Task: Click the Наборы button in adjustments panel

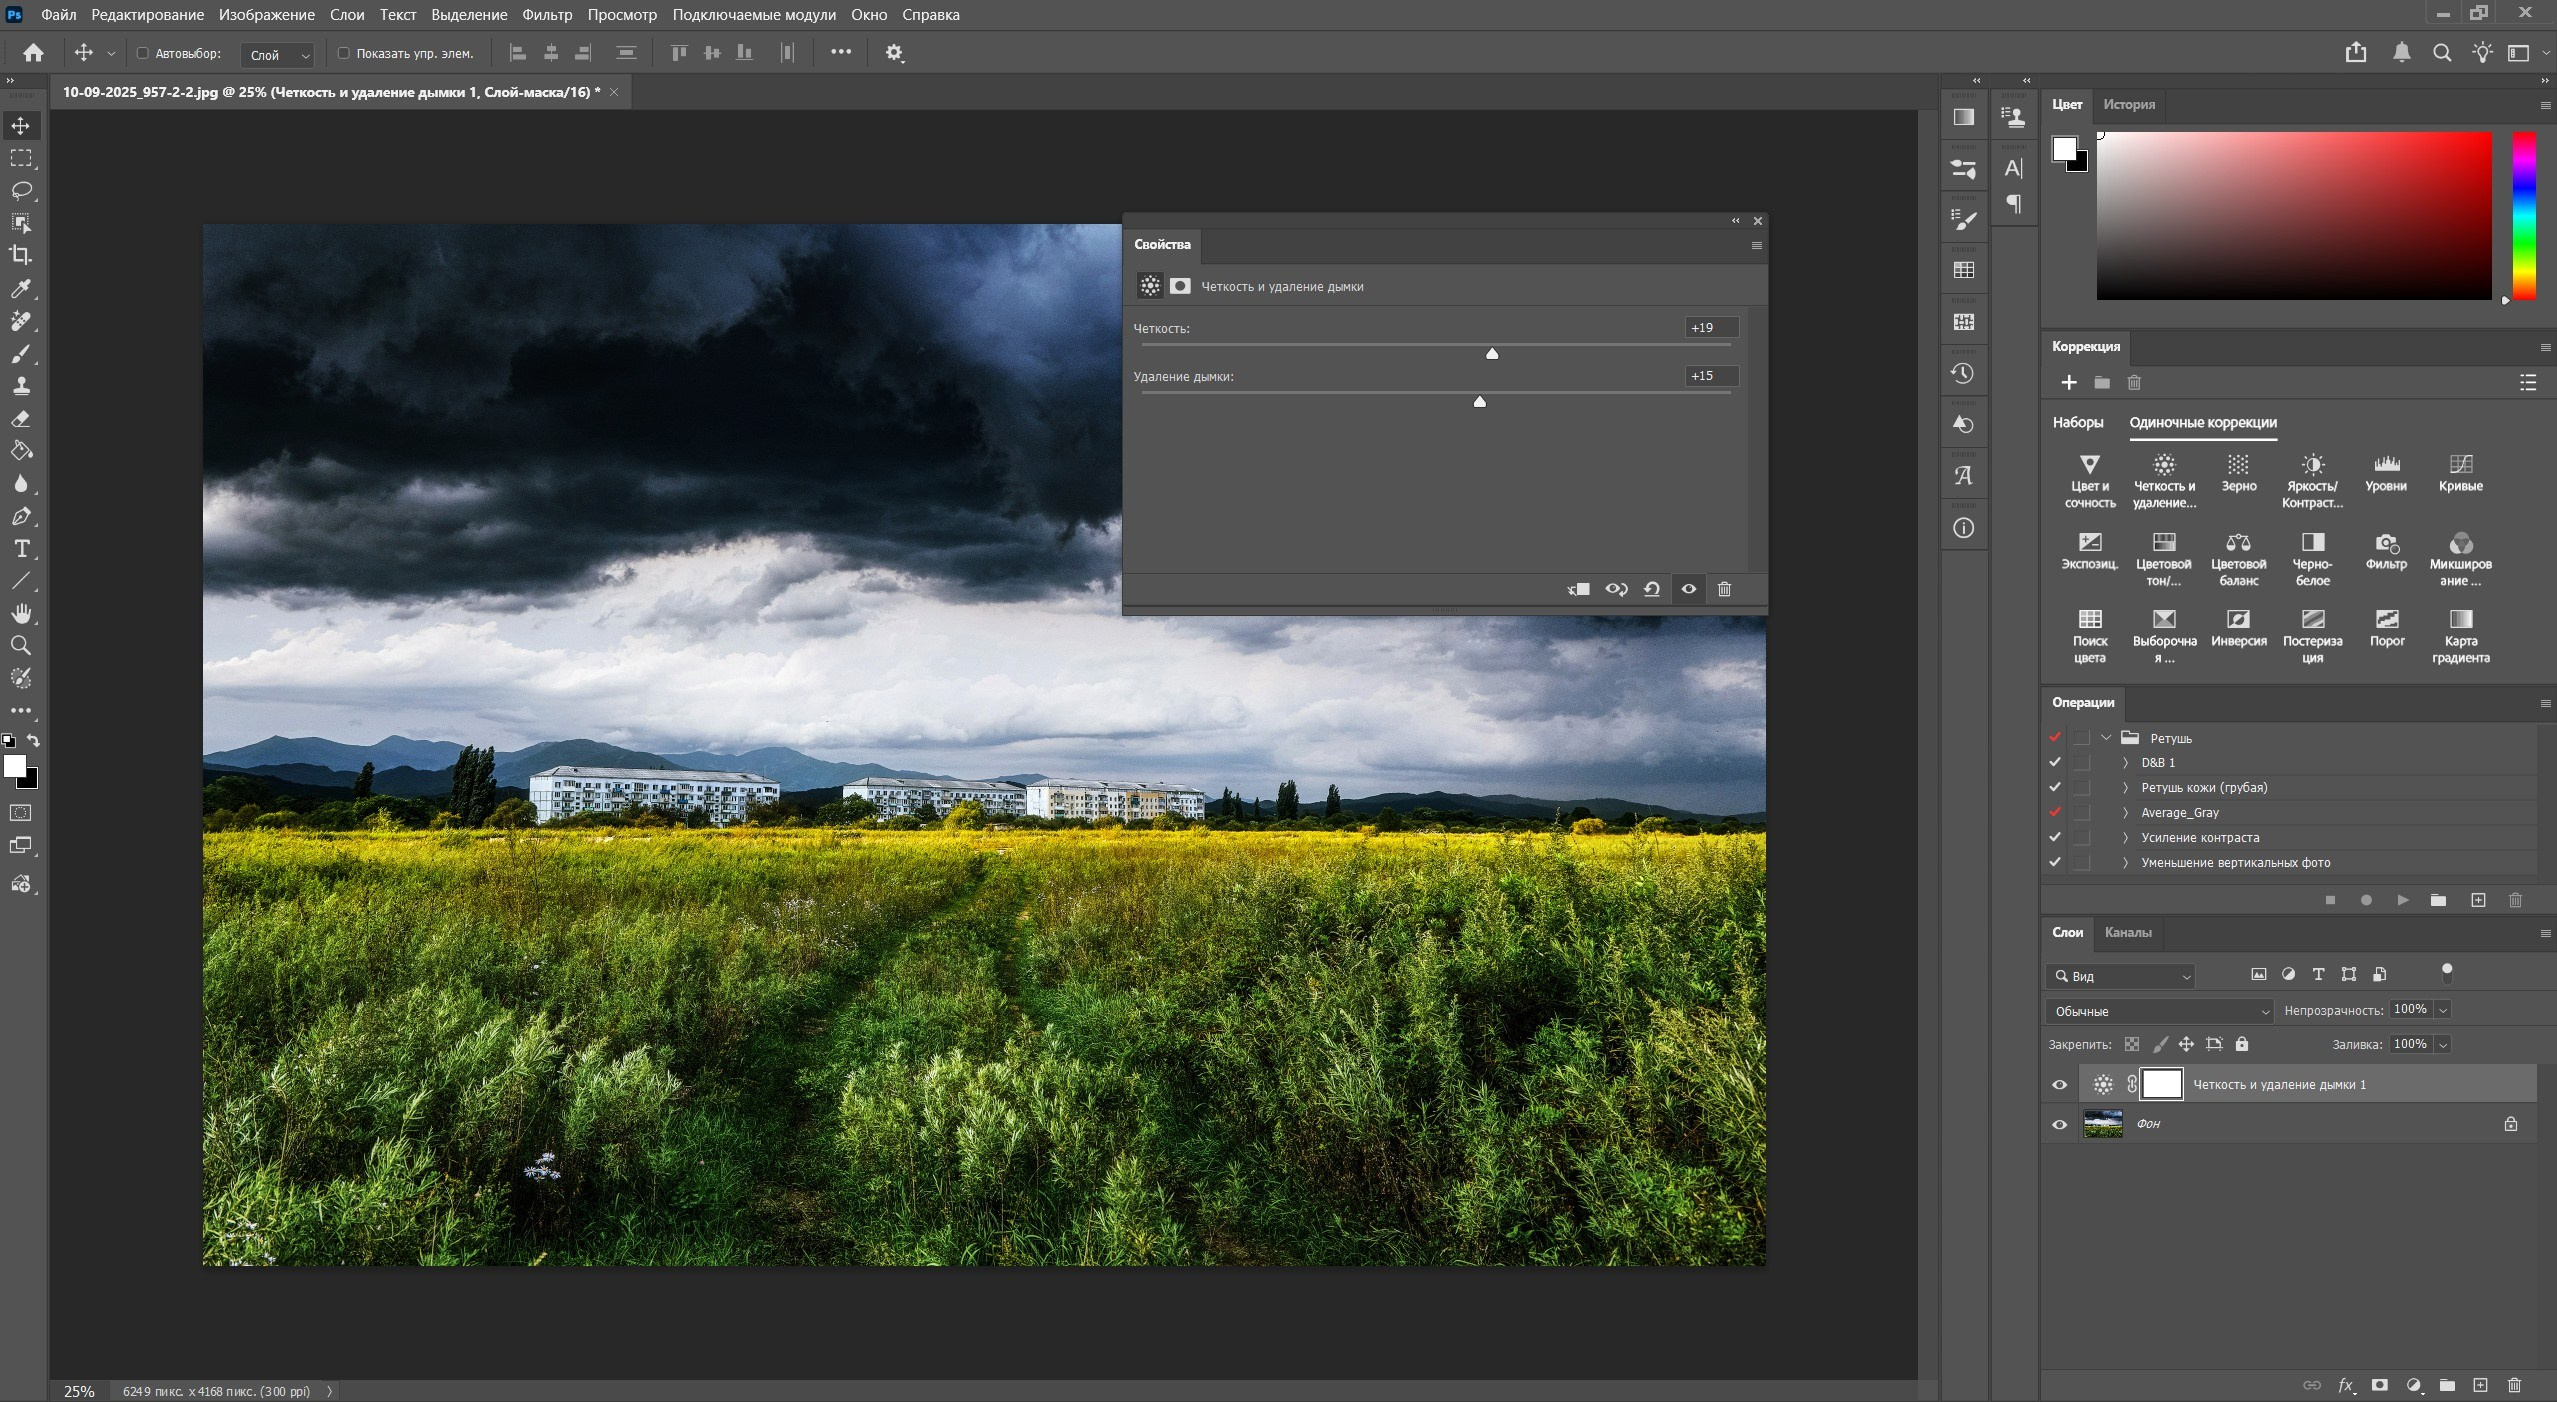Action: pyautogui.click(x=2077, y=422)
